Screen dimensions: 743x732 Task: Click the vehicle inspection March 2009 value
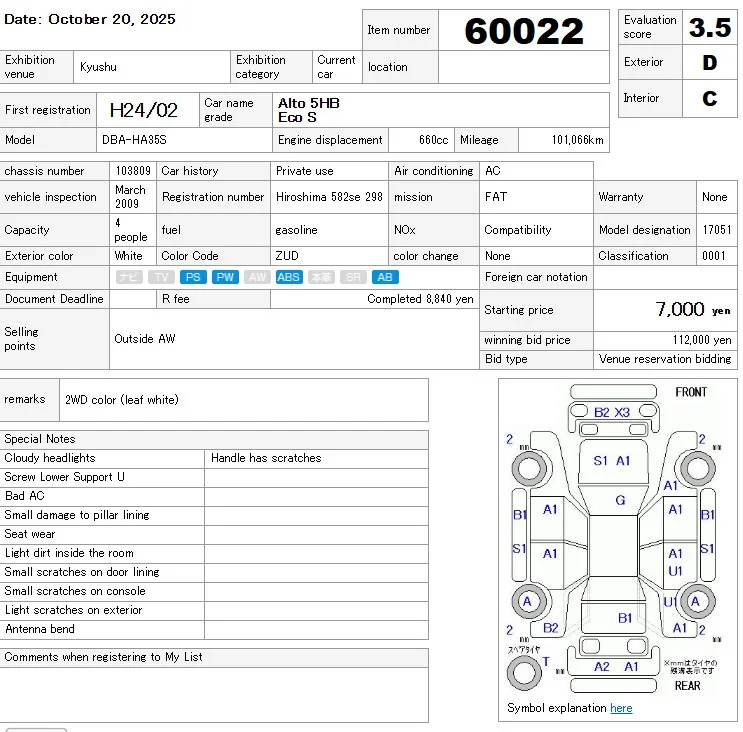(130, 197)
